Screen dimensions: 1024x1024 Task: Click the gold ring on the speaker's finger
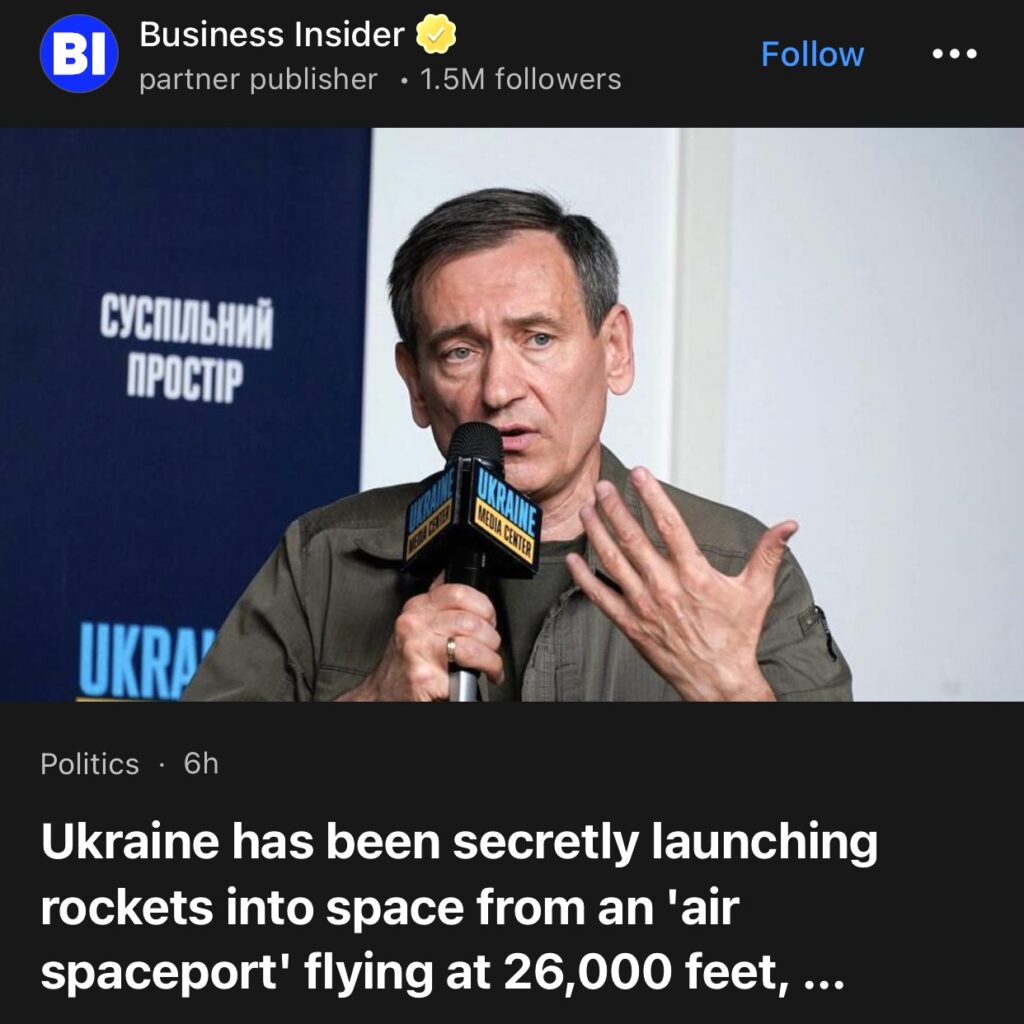pyautogui.click(x=451, y=650)
